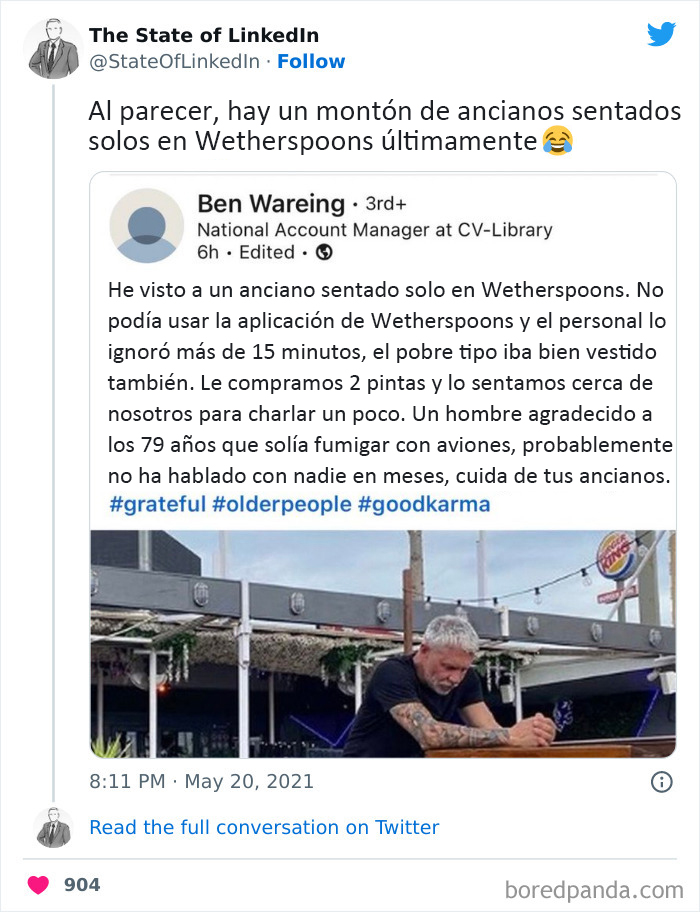This screenshot has height=912, width=700.
Task: Open Read the full conversation on Twitter
Action: click(264, 827)
